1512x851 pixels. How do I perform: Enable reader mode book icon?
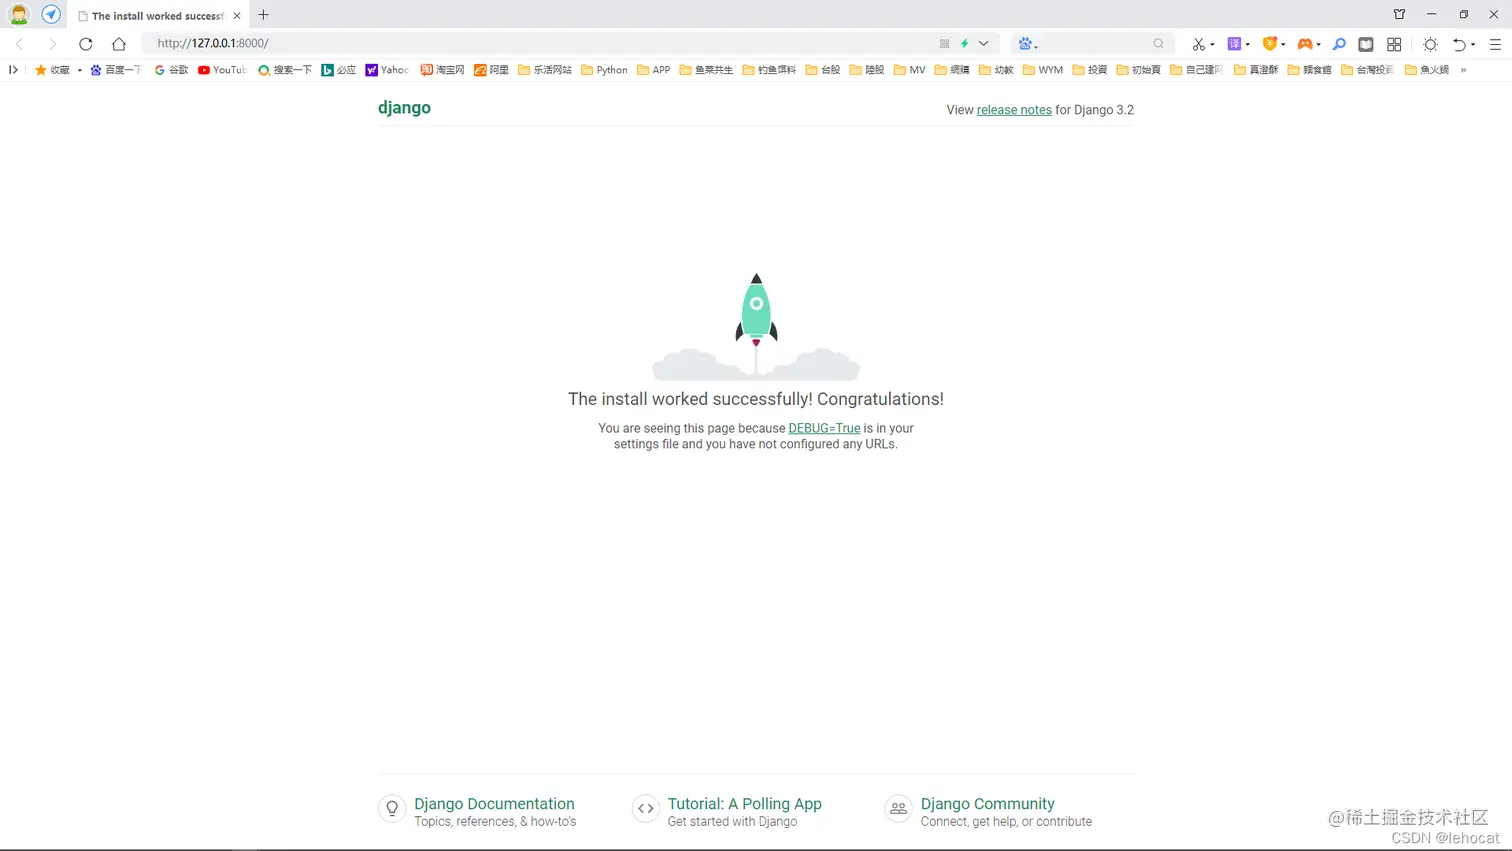click(x=1366, y=44)
